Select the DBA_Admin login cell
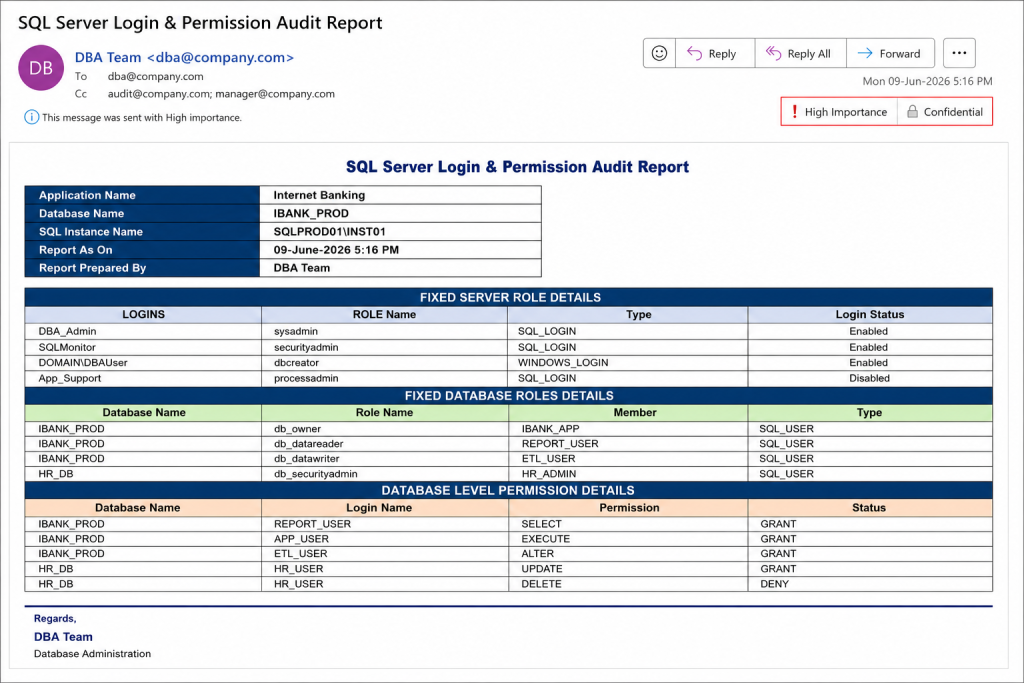This screenshot has height=683, width=1024. point(143,332)
